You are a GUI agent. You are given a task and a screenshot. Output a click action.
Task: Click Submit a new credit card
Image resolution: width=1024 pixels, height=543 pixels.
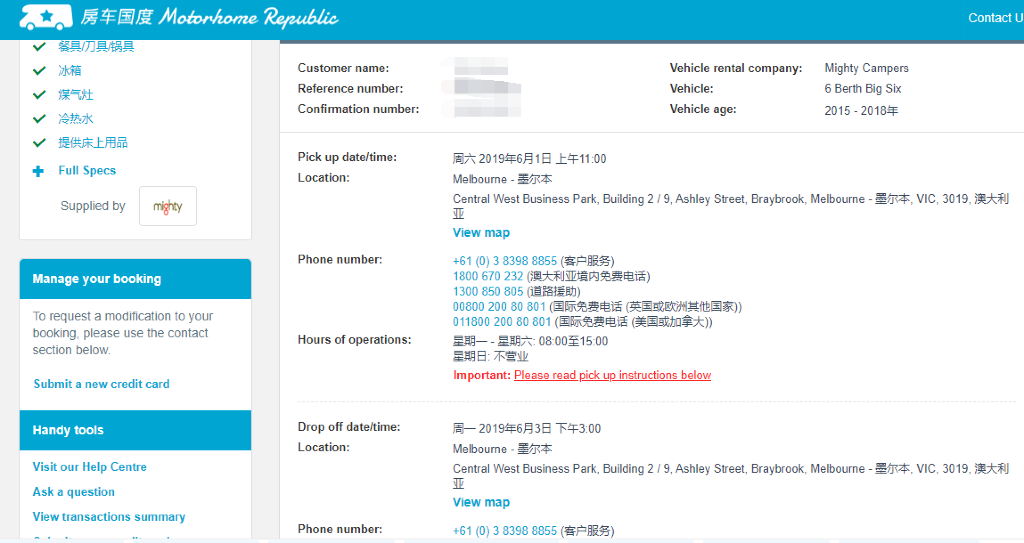[101, 384]
